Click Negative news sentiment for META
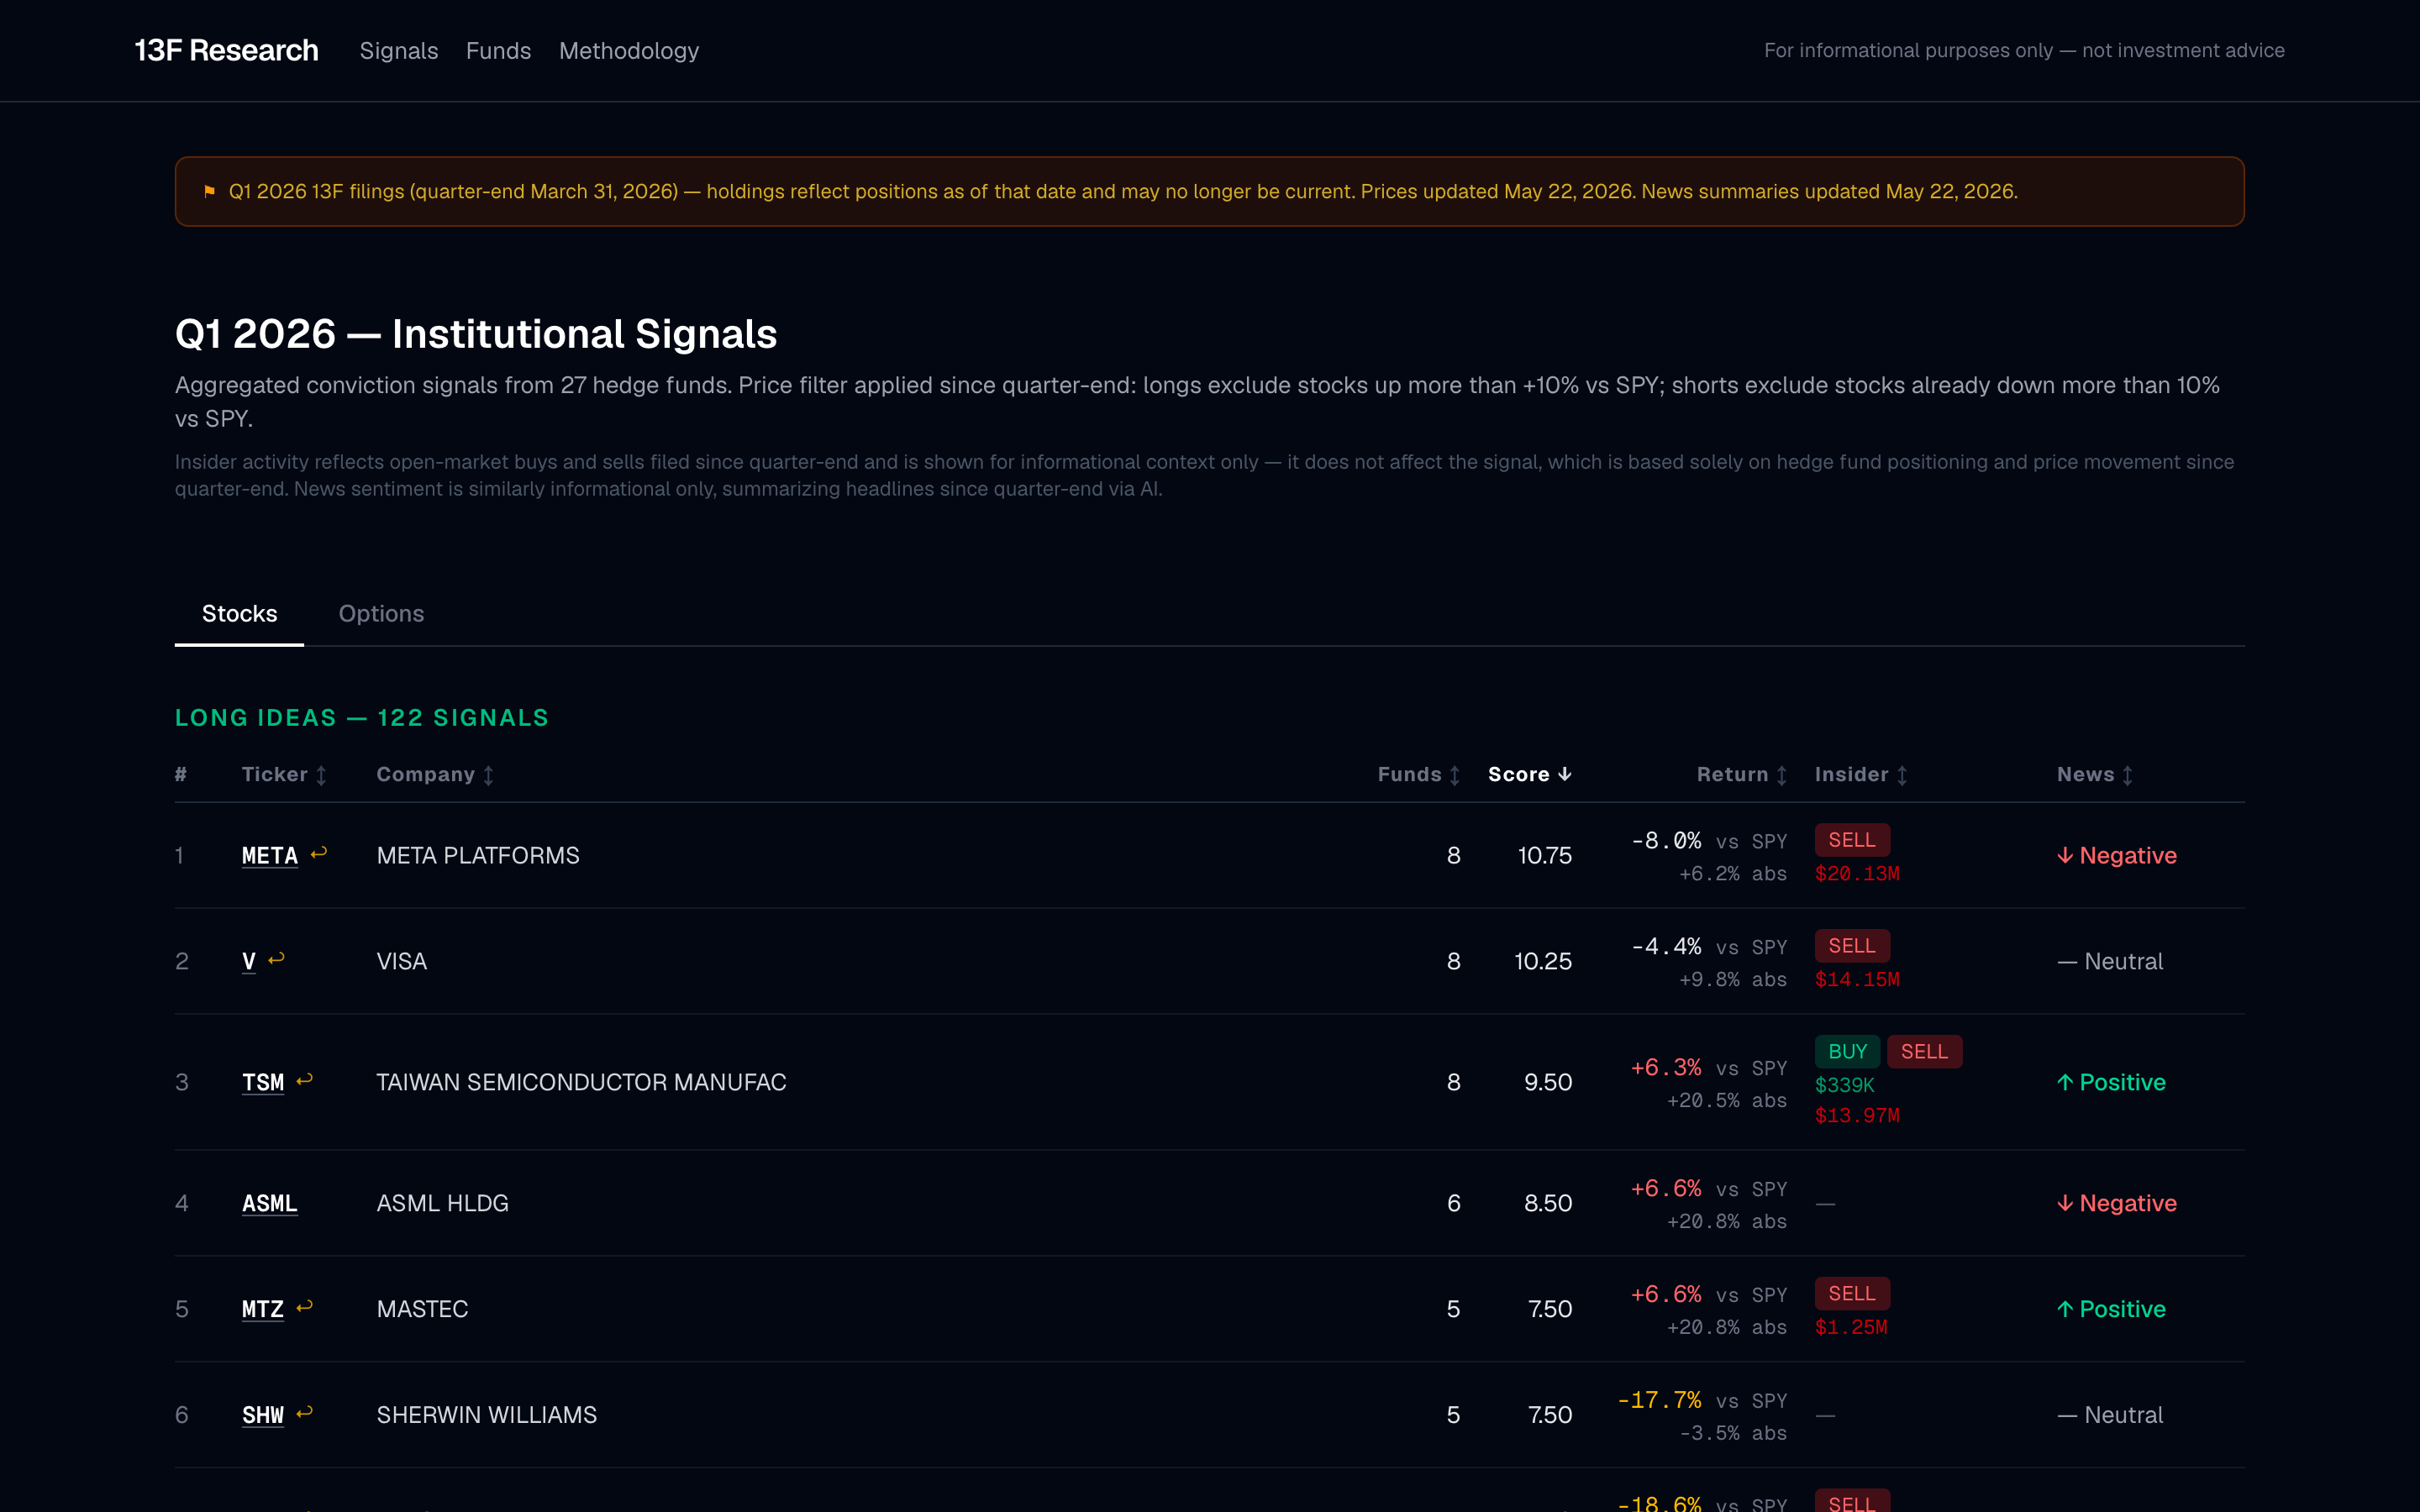Image resolution: width=2420 pixels, height=1512 pixels. click(x=2117, y=856)
